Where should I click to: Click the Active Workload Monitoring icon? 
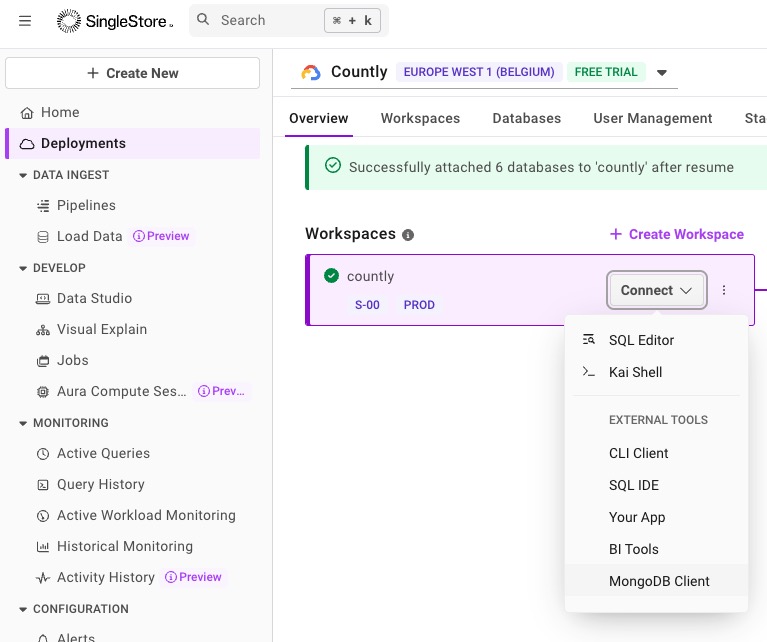pyautogui.click(x=43, y=516)
